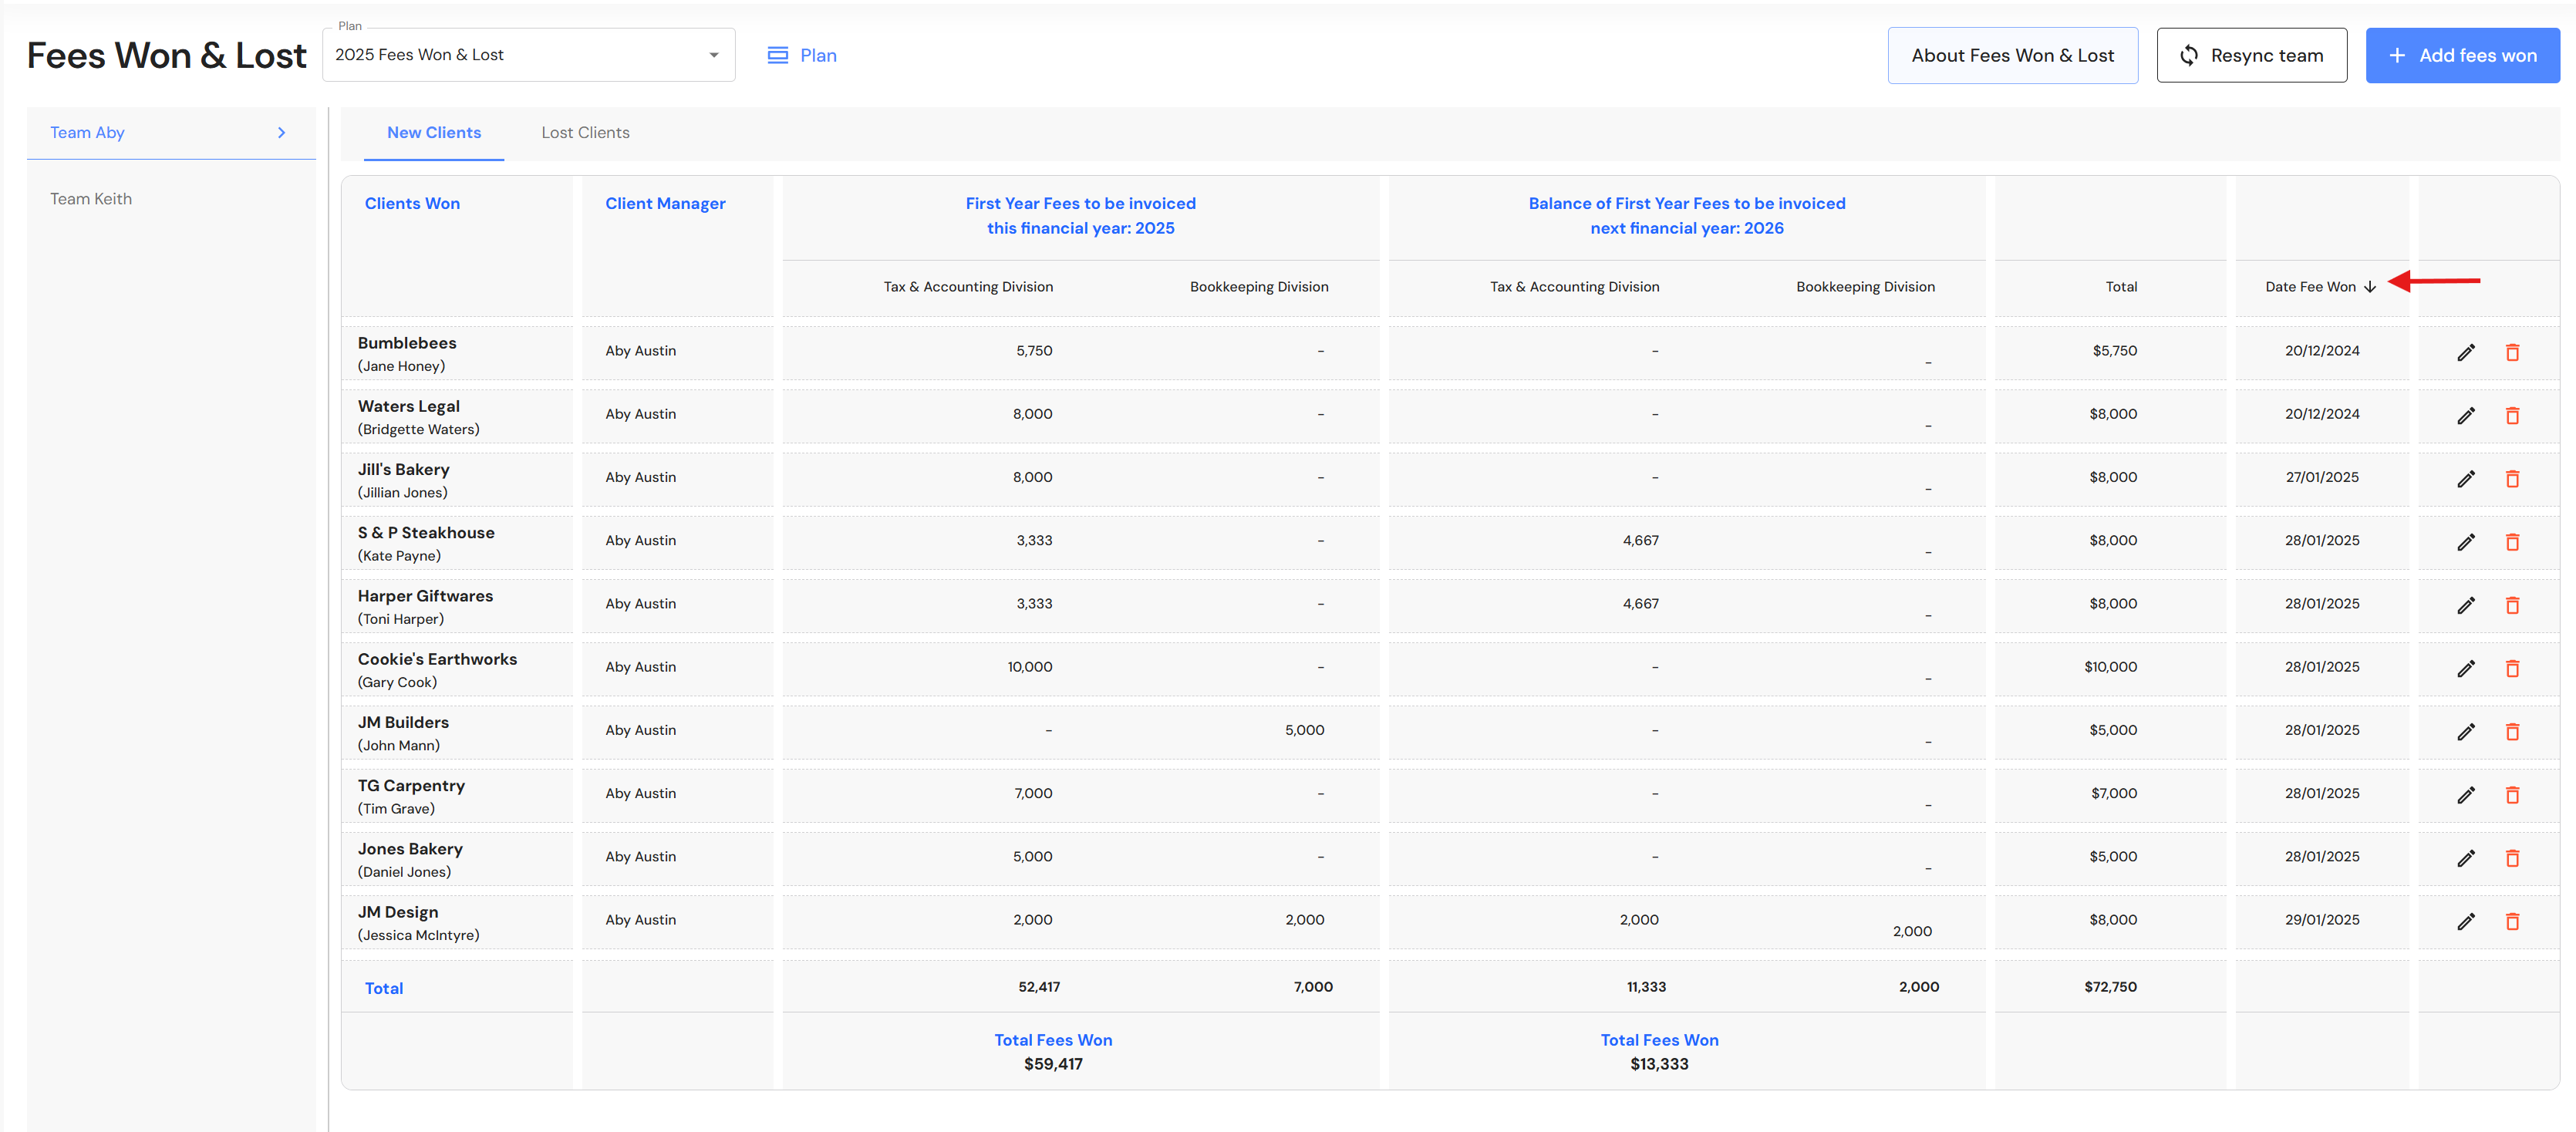Switch to the Lost Clients tab
Screen dimensions: 2576x1132
(585, 132)
